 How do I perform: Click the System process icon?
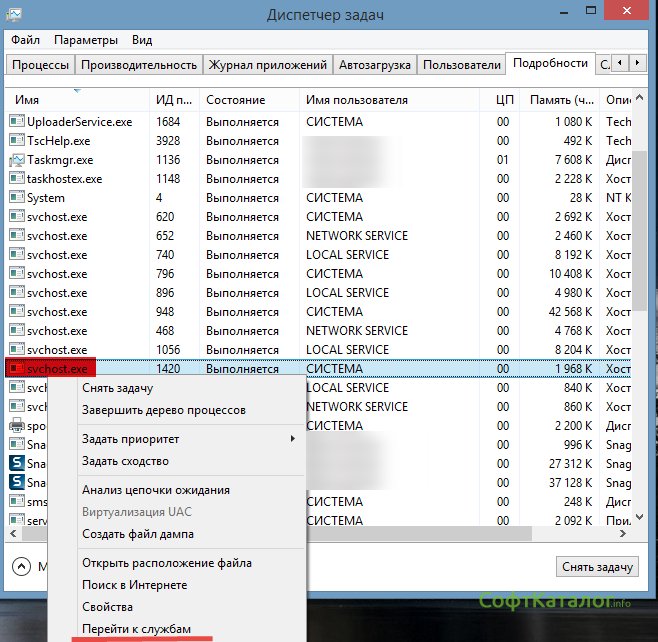coord(17,198)
